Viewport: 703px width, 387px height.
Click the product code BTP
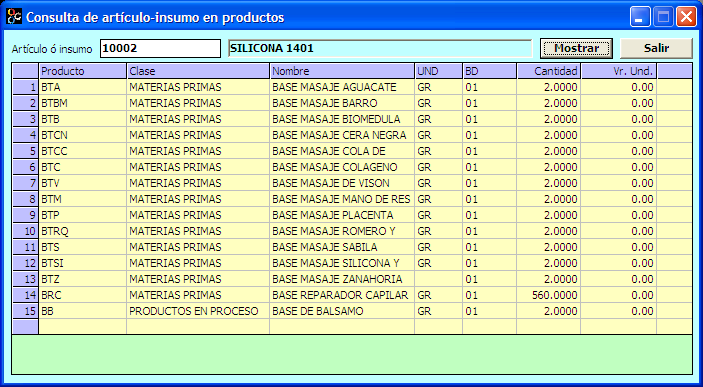[82, 215]
